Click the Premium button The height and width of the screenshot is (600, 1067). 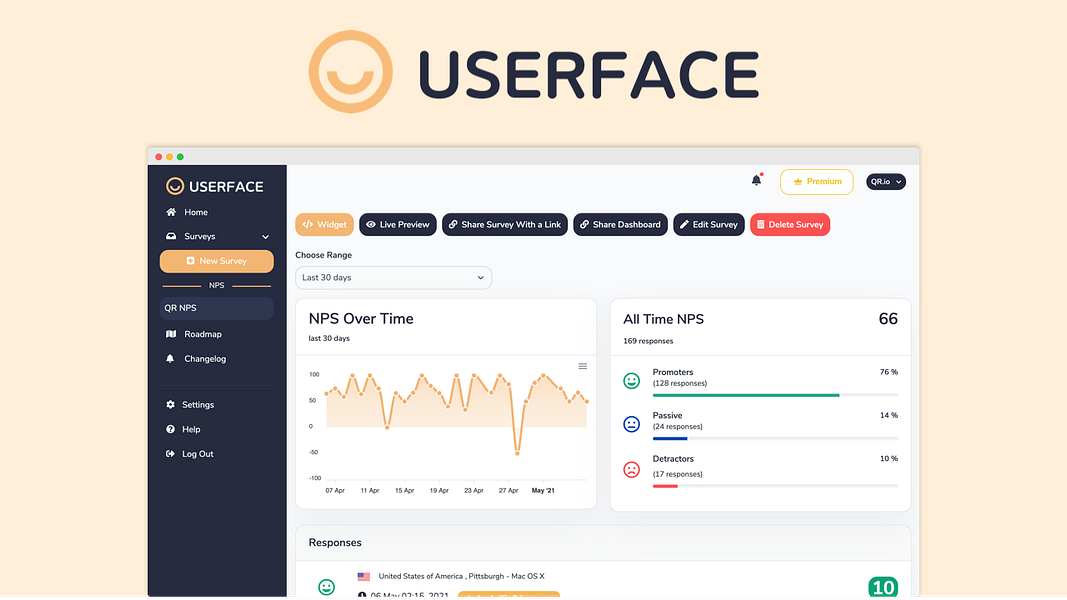click(816, 181)
